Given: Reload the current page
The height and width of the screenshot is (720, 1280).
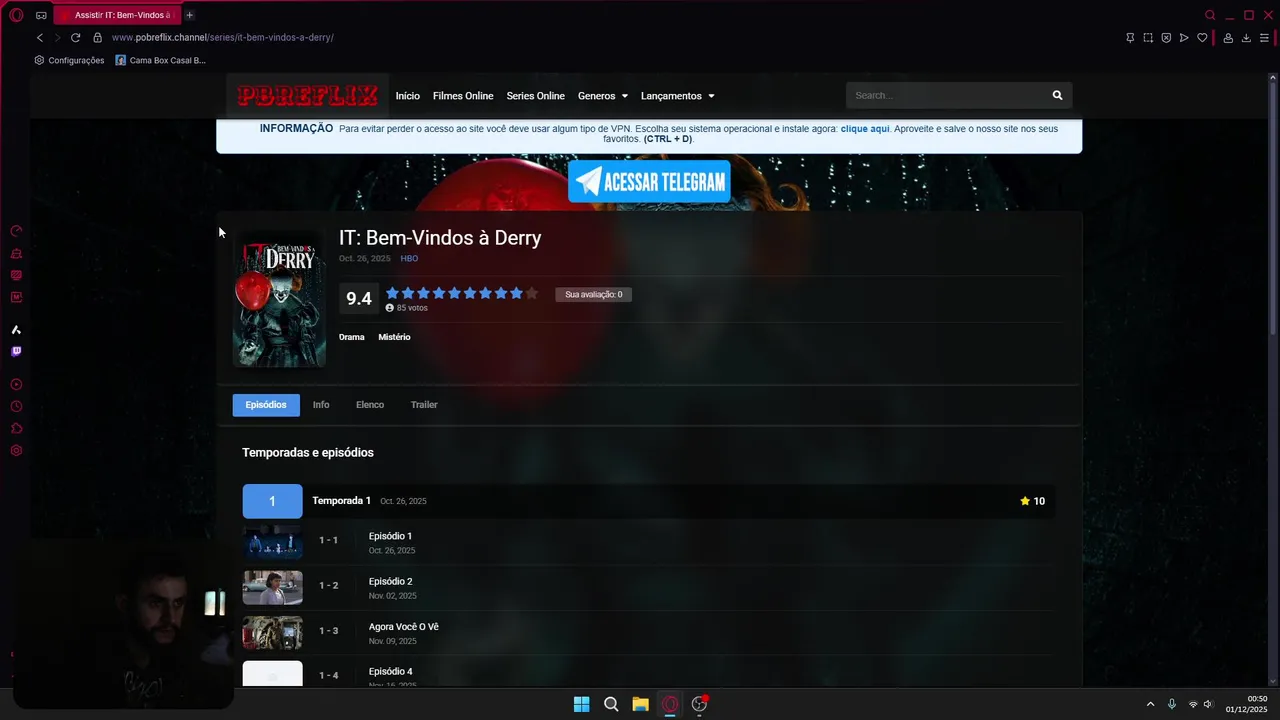Looking at the screenshot, I should click(x=75, y=37).
